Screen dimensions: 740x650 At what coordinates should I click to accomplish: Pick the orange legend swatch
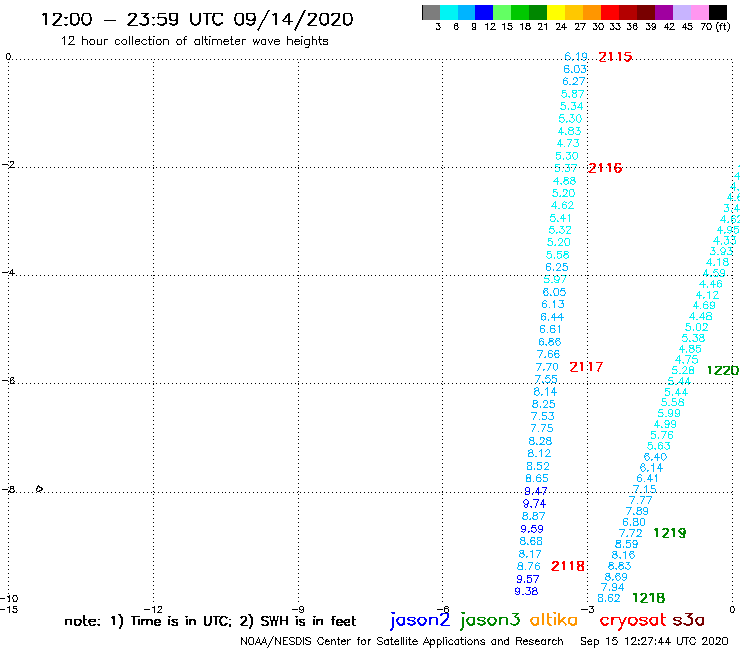(x=592, y=13)
